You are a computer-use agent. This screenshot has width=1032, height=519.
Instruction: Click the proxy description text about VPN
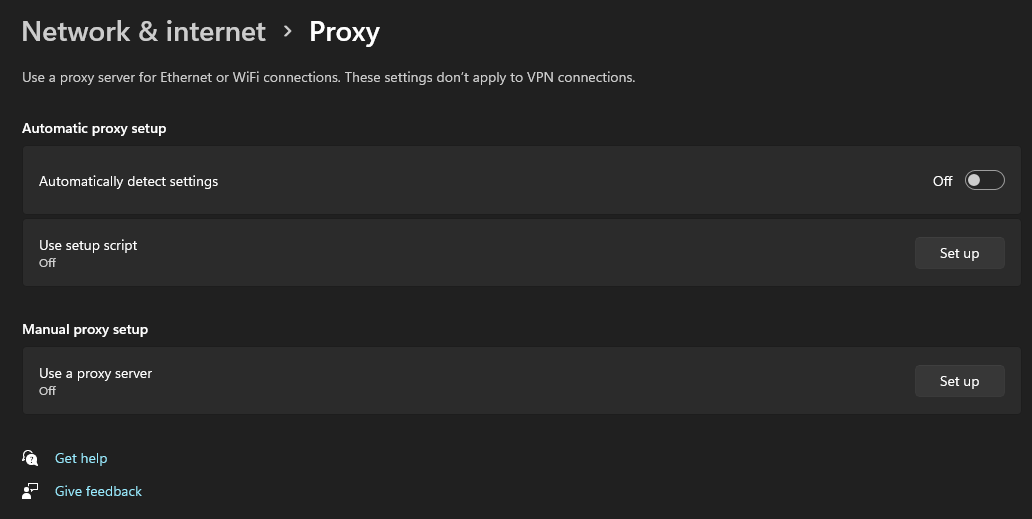[328, 77]
